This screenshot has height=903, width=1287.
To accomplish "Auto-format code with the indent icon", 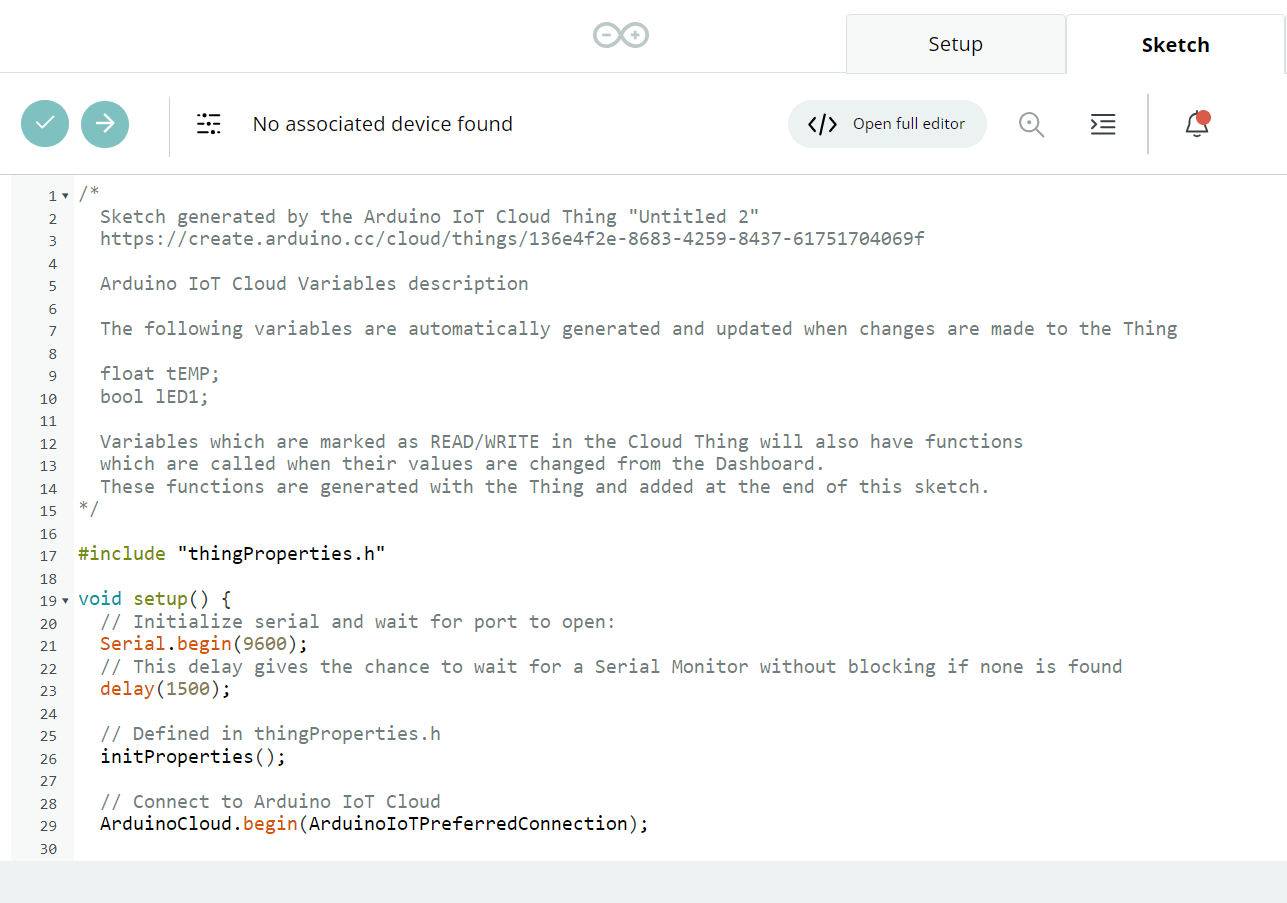I will pyautogui.click(x=1103, y=124).
